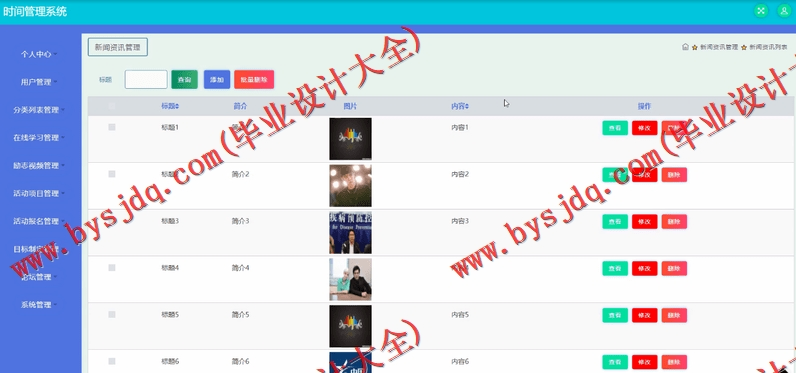The height and width of the screenshot is (373, 796).
Task: View row 标题6 with 查看 button
Action: [615, 362]
